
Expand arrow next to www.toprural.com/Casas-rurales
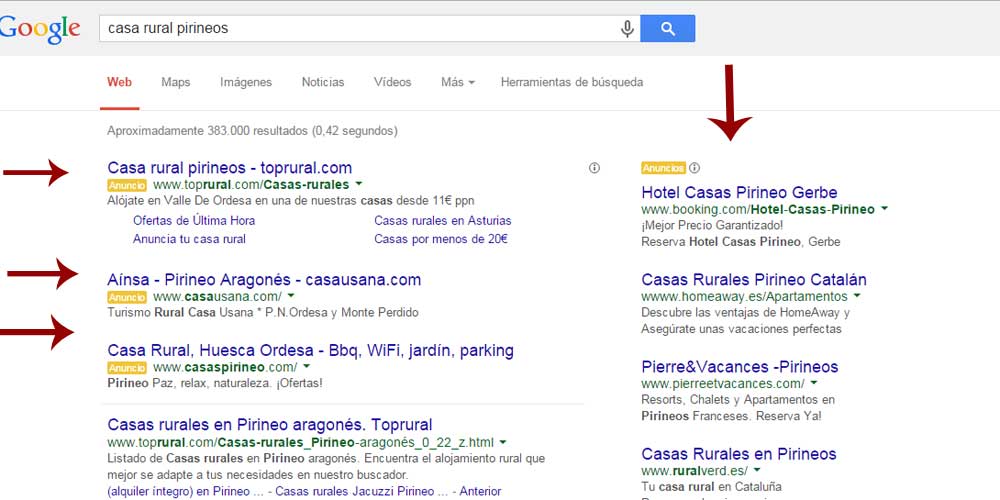[x=358, y=184]
